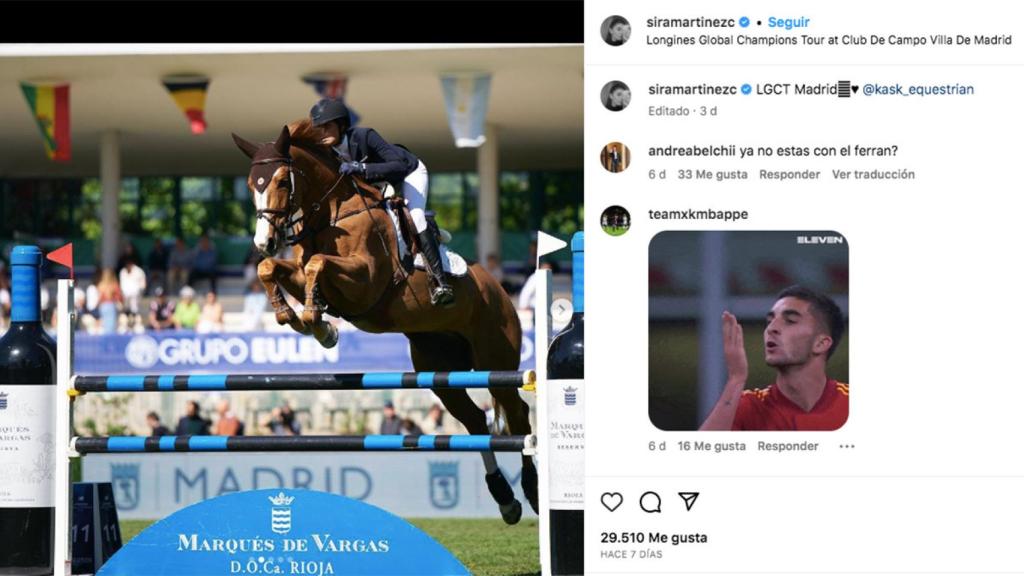Follow siramartinezc with Seguir
This screenshot has width=1024, height=576.
click(x=788, y=22)
